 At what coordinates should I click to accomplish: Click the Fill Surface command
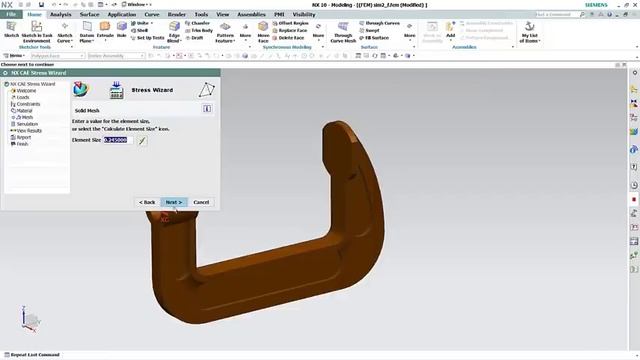click(374, 38)
